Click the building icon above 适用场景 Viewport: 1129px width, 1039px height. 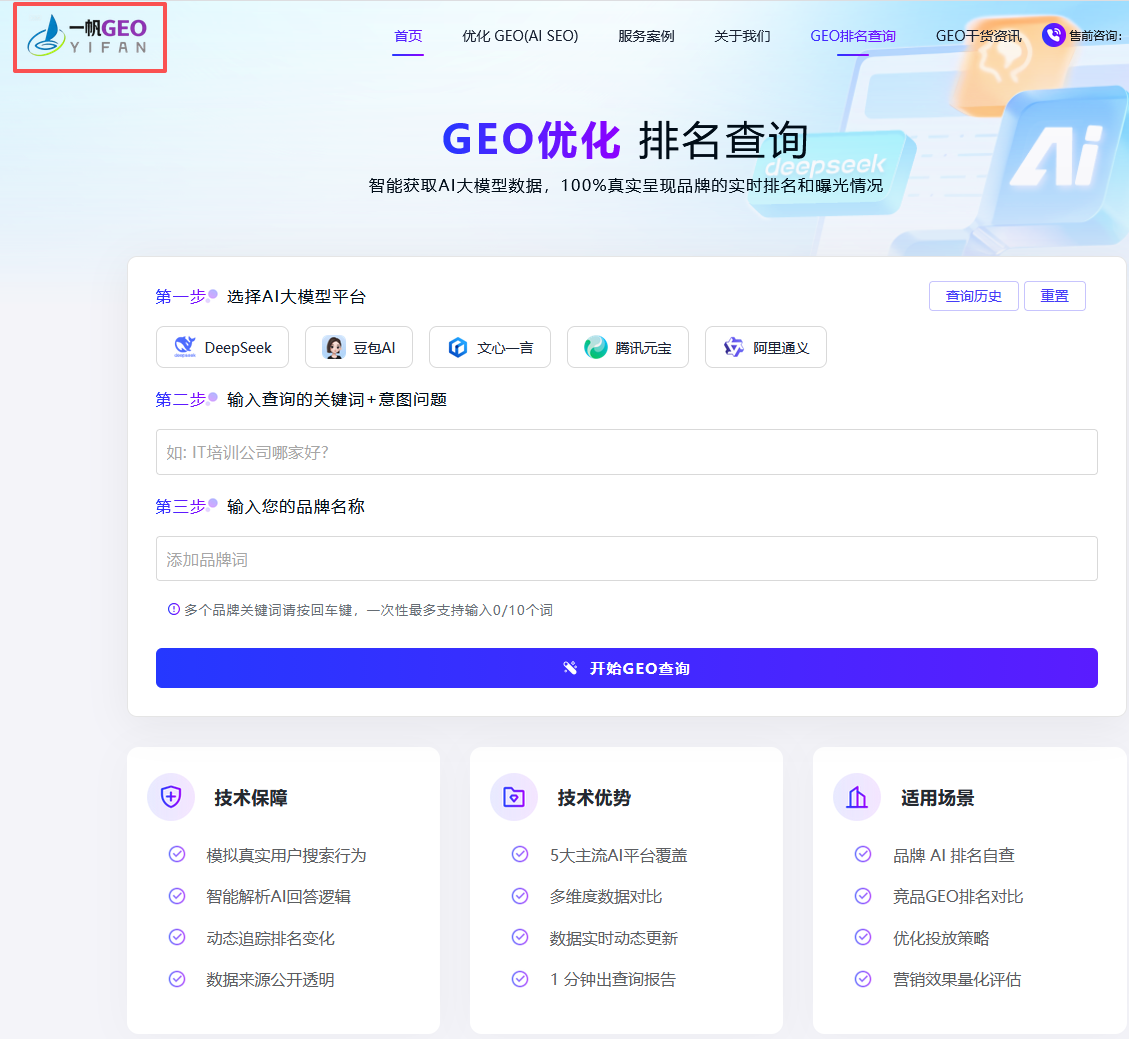pyautogui.click(x=857, y=797)
